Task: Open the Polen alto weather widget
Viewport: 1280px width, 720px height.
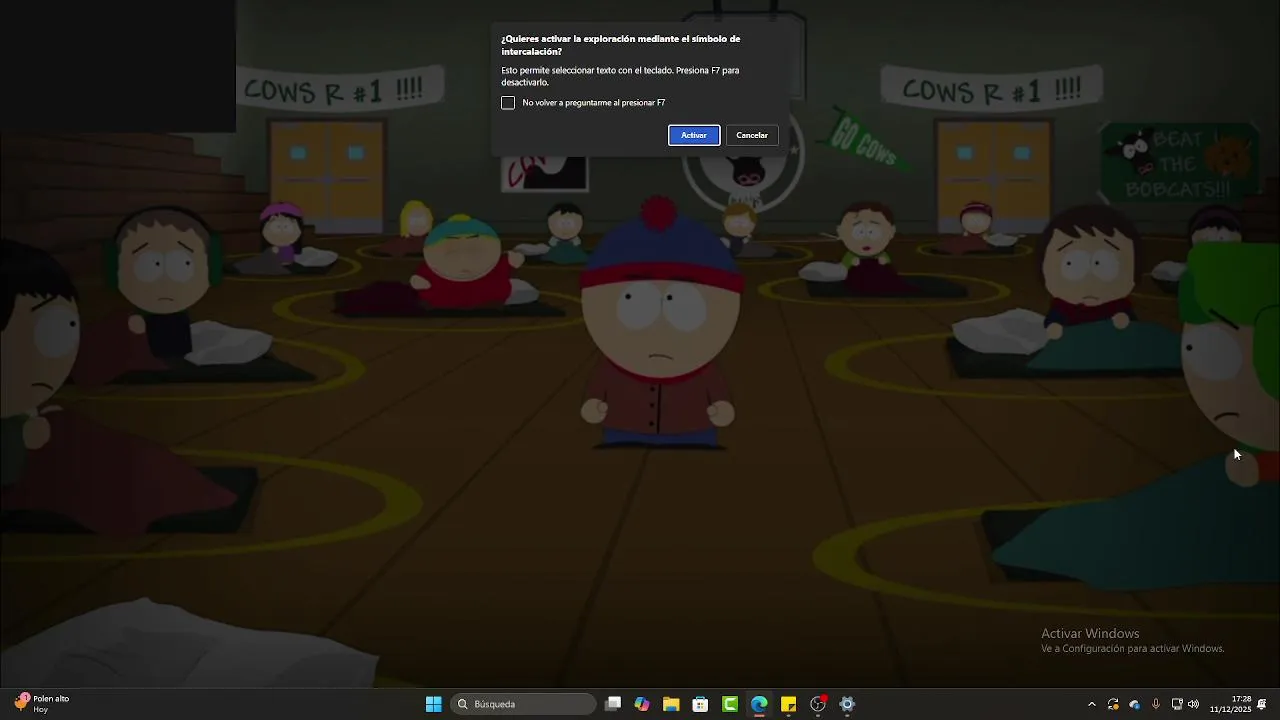Action: click(x=42, y=704)
